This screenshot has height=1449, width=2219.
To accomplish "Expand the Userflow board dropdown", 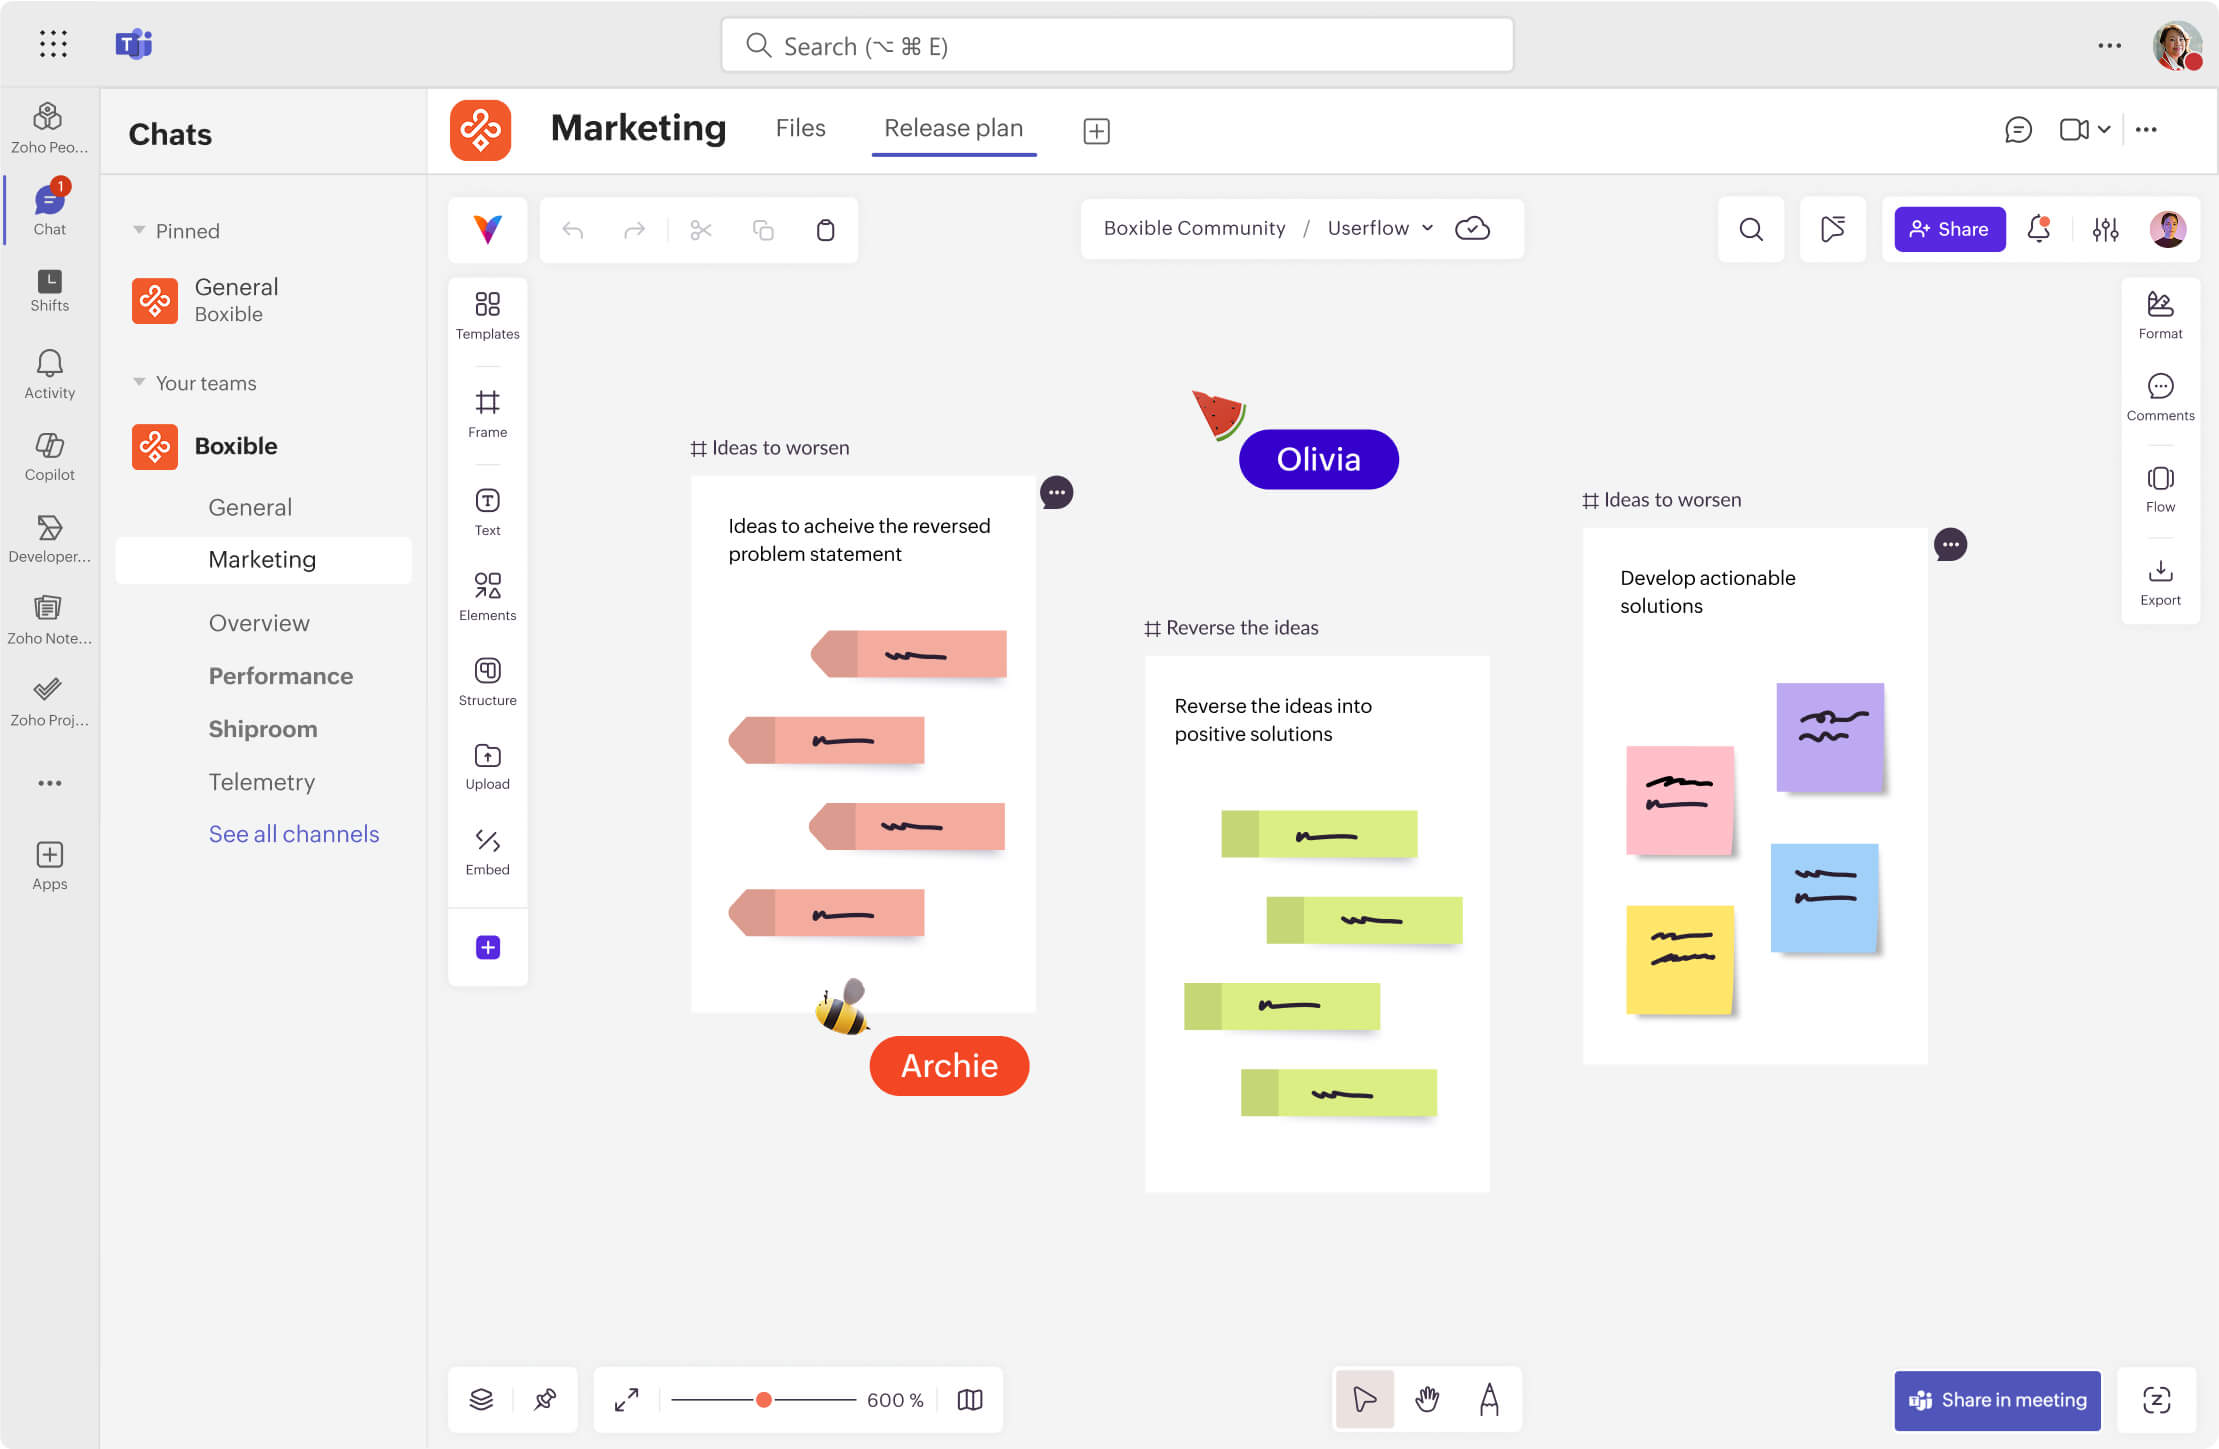I will click(1427, 228).
